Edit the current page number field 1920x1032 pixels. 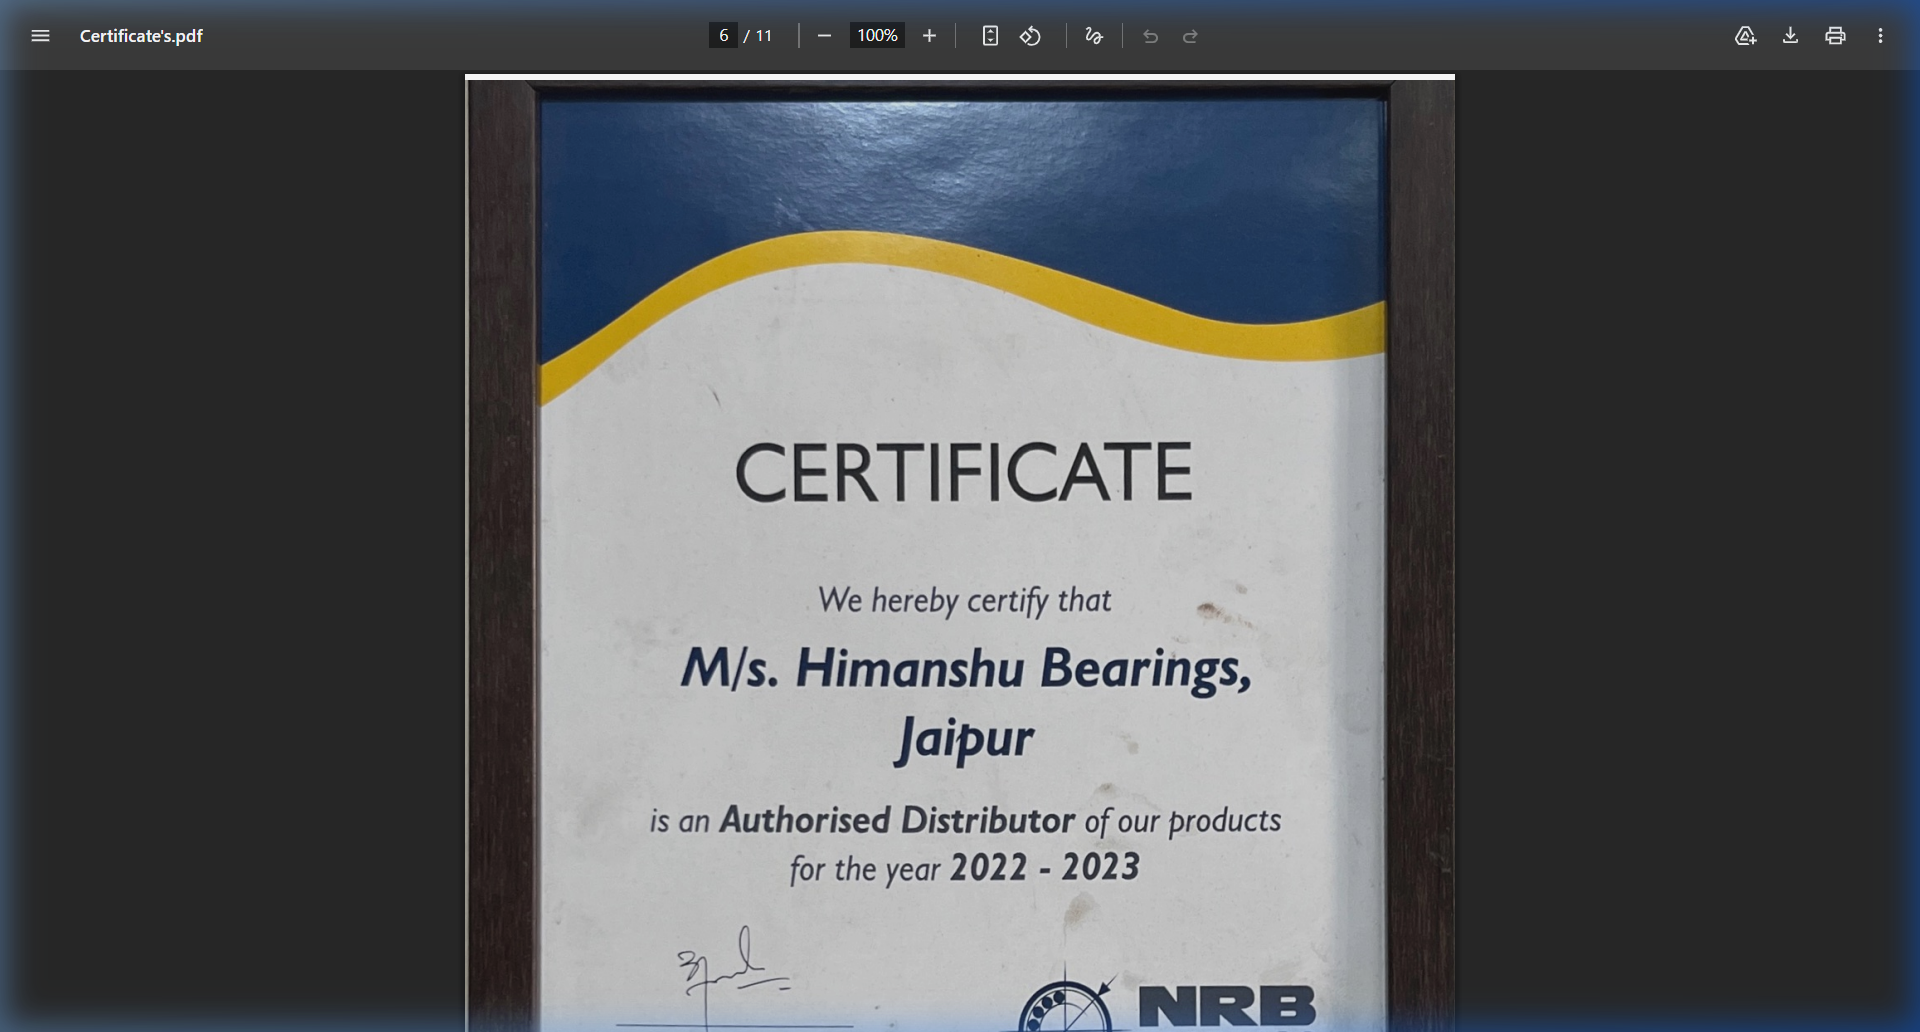point(723,36)
